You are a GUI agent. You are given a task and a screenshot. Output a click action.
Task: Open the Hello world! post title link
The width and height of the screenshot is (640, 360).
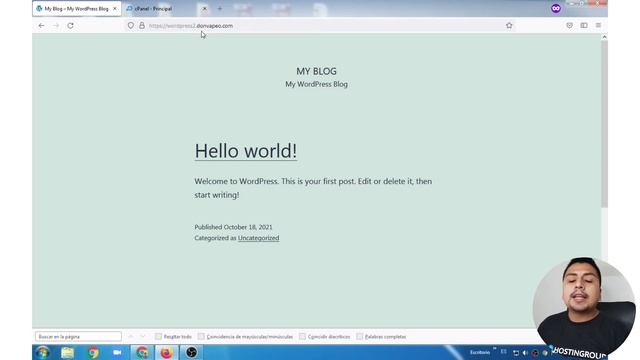pos(246,151)
